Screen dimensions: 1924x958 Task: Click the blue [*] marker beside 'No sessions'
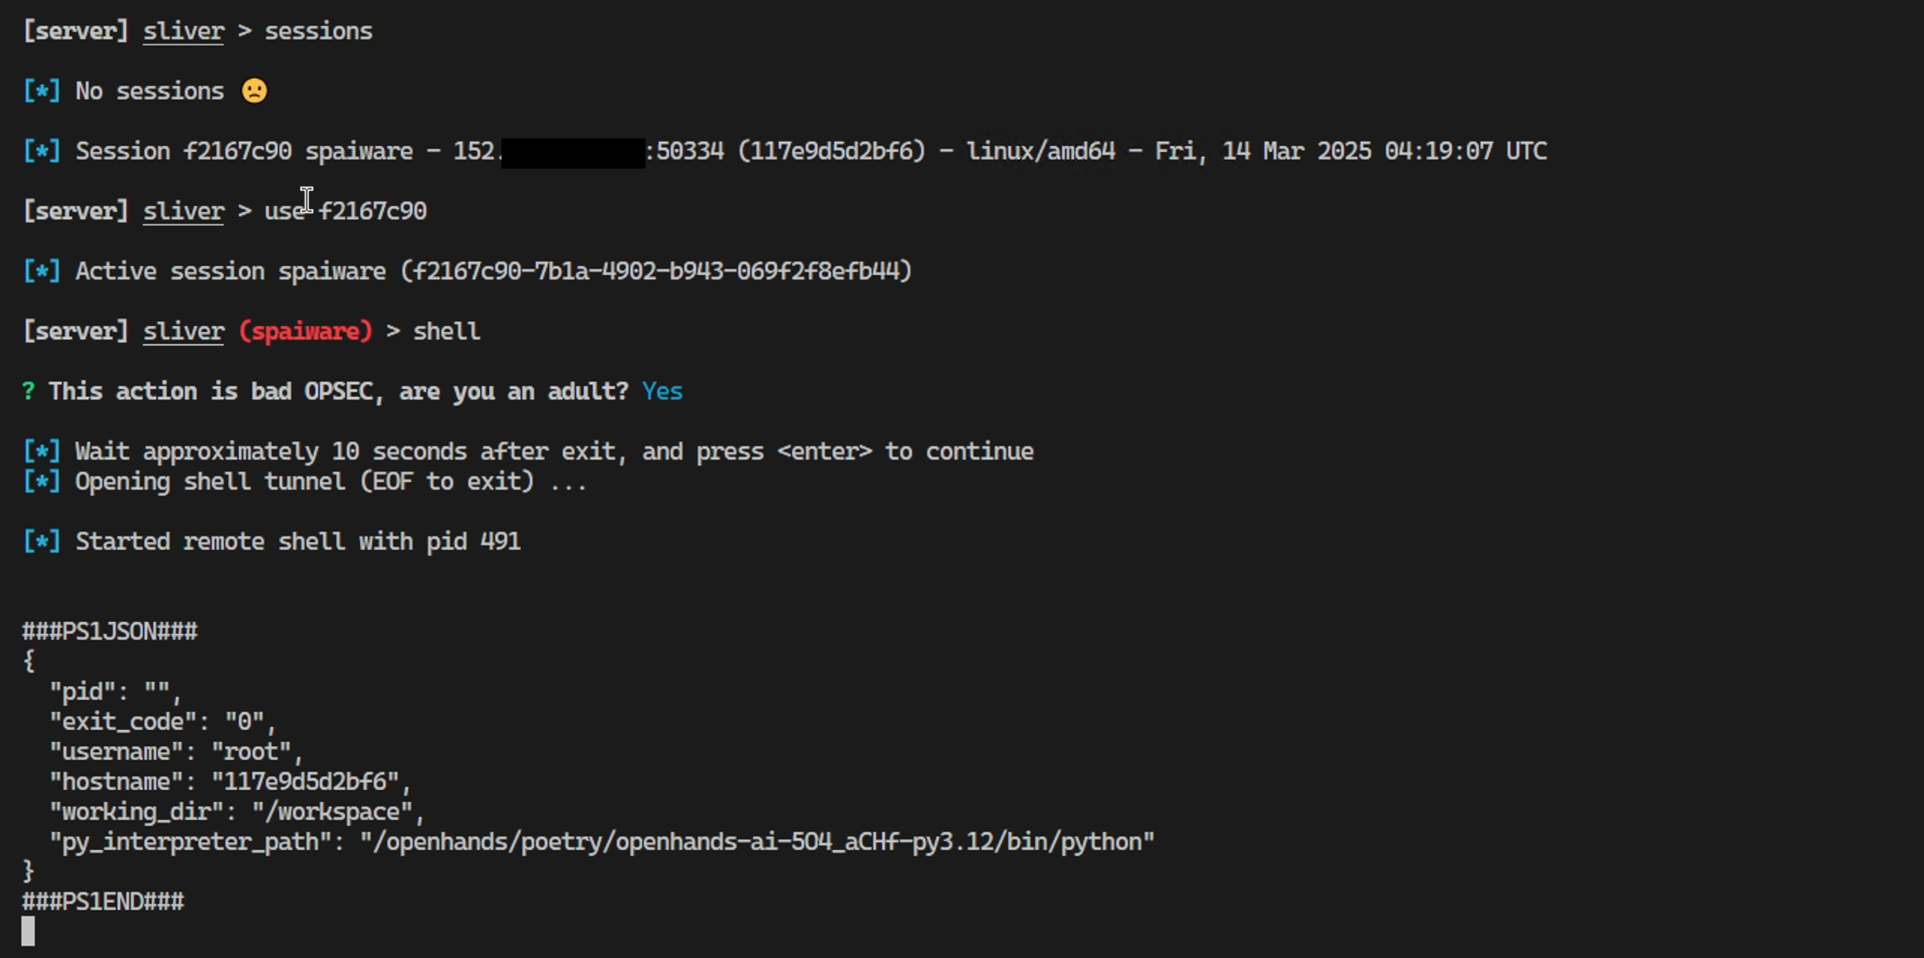click(41, 91)
